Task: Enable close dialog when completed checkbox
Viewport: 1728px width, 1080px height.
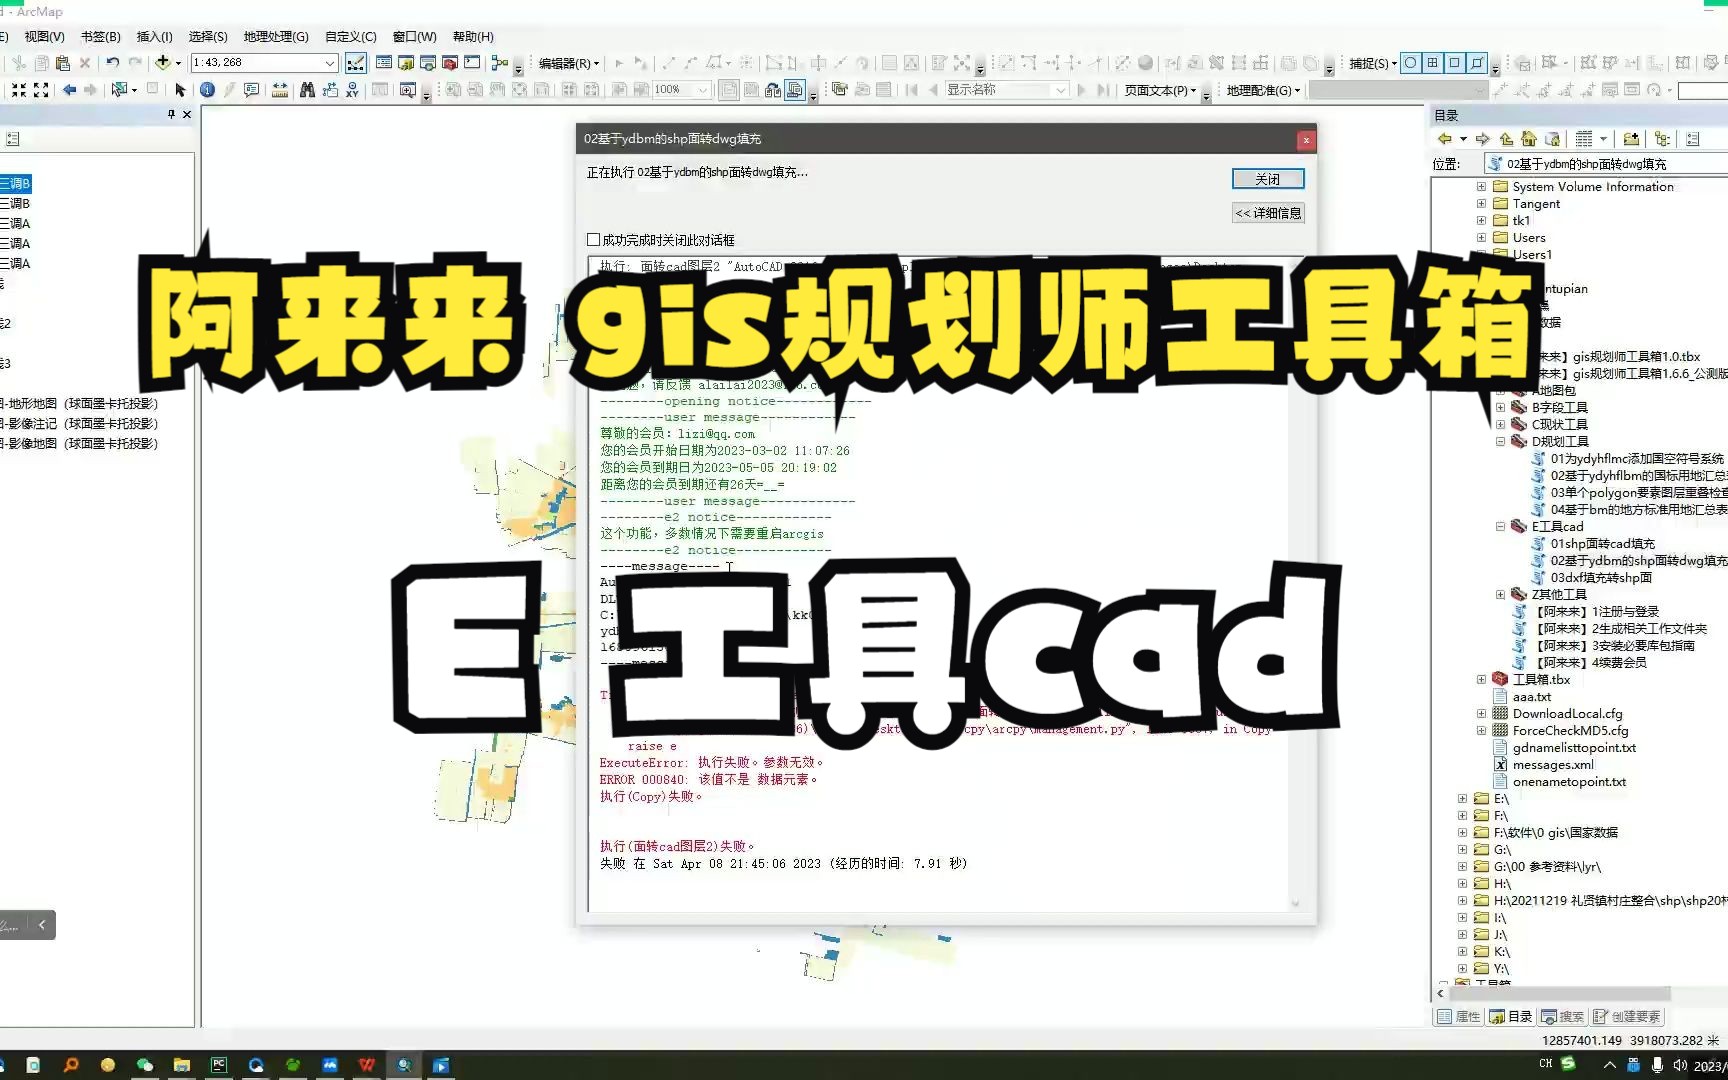Action: (x=593, y=239)
